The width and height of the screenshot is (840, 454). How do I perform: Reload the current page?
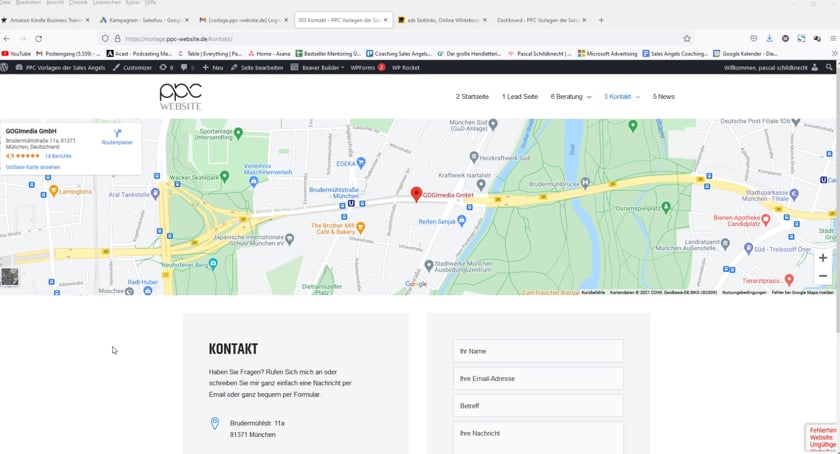coord(39,39)
